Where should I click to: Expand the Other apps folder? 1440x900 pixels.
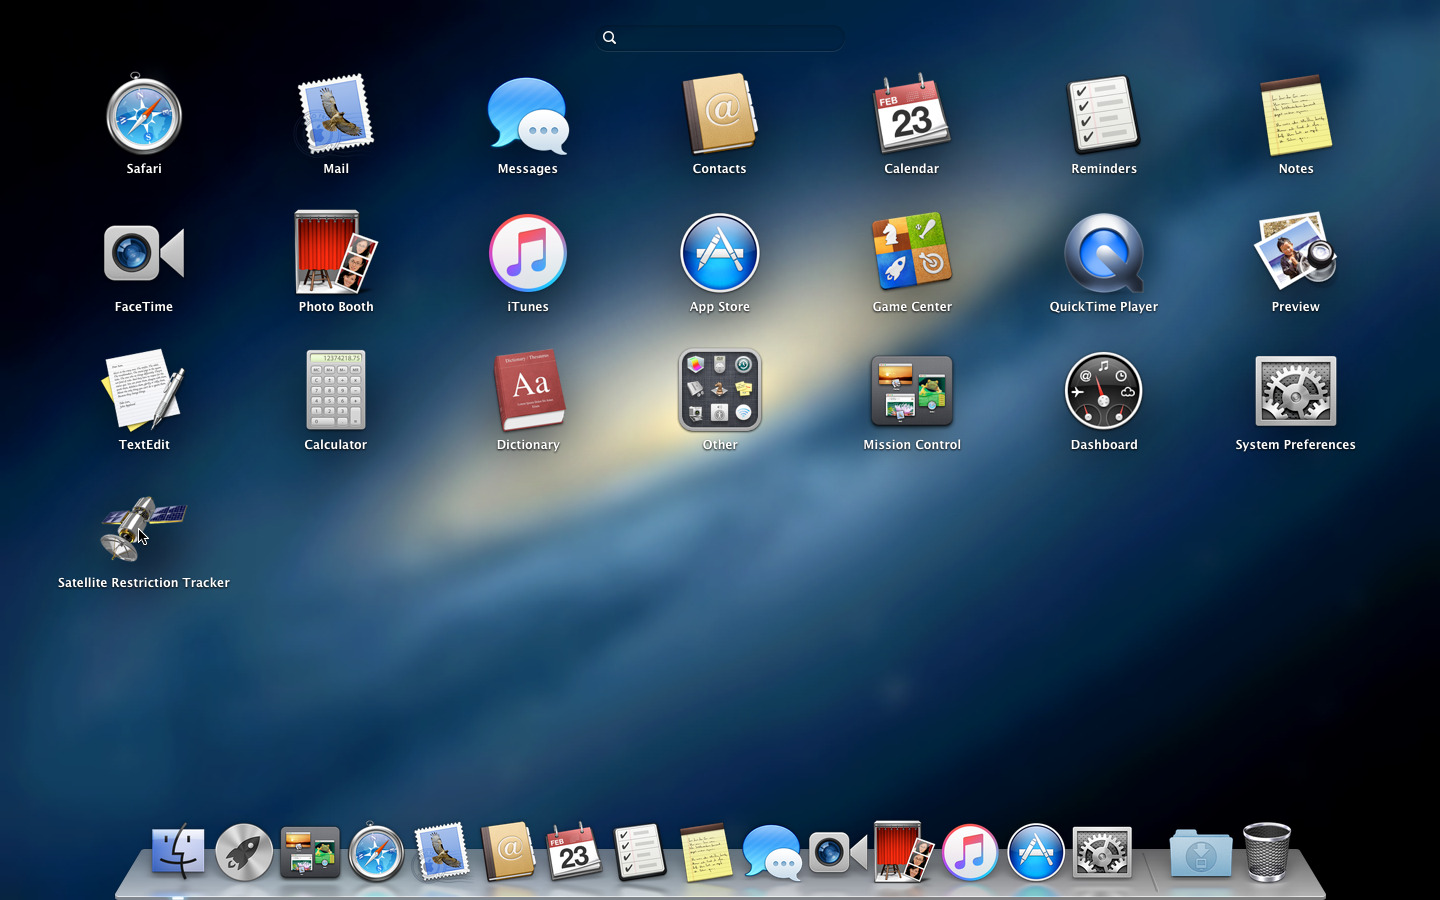(719, 392)
